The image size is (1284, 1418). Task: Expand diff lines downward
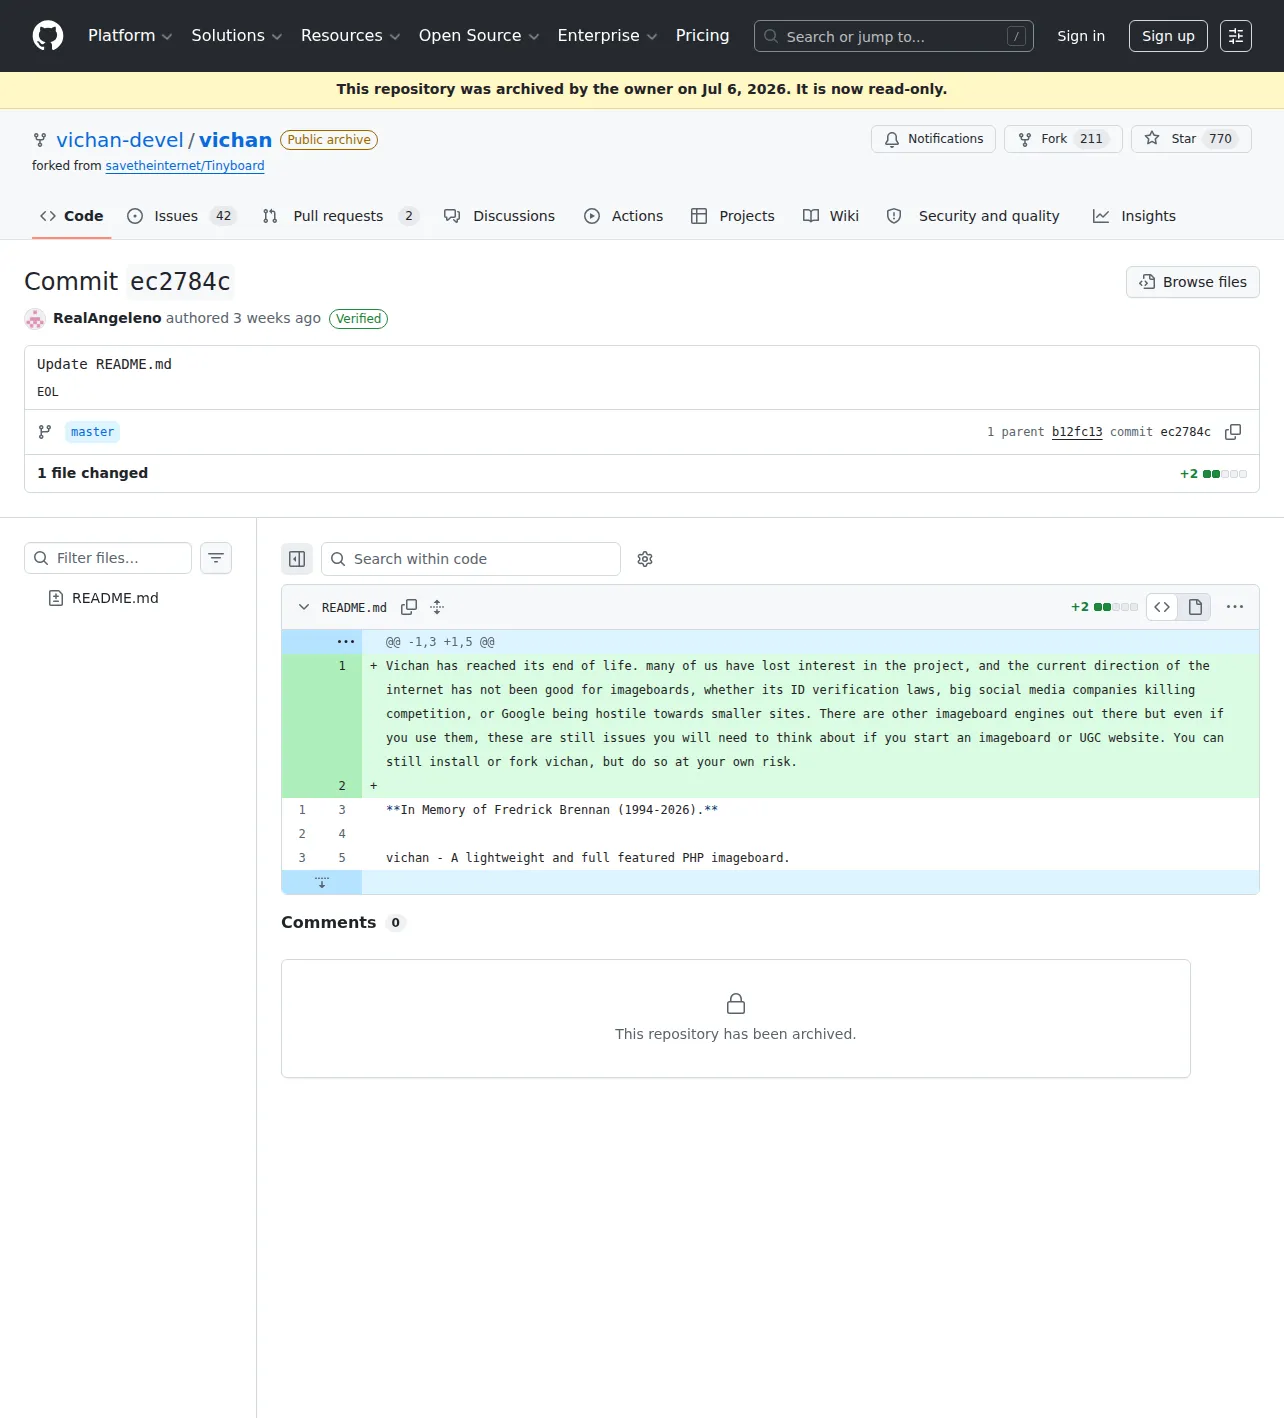point(322,882)
